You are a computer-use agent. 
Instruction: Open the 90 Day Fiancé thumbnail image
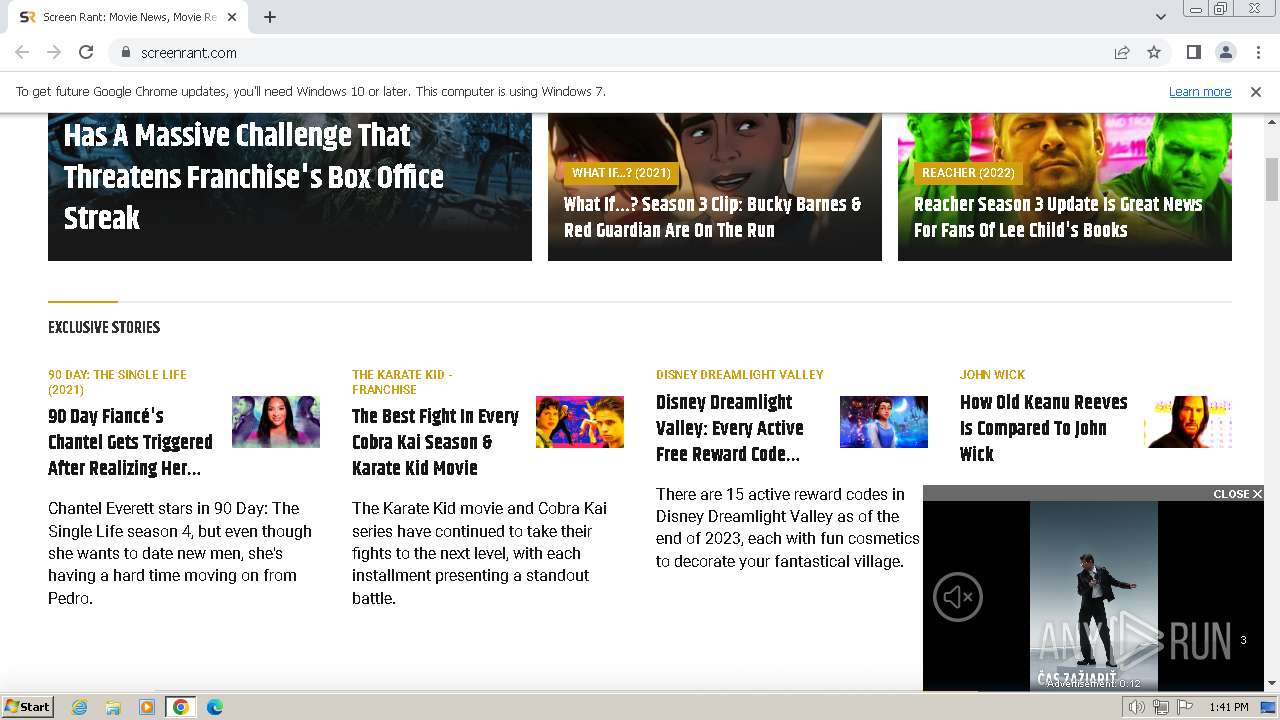276,422
